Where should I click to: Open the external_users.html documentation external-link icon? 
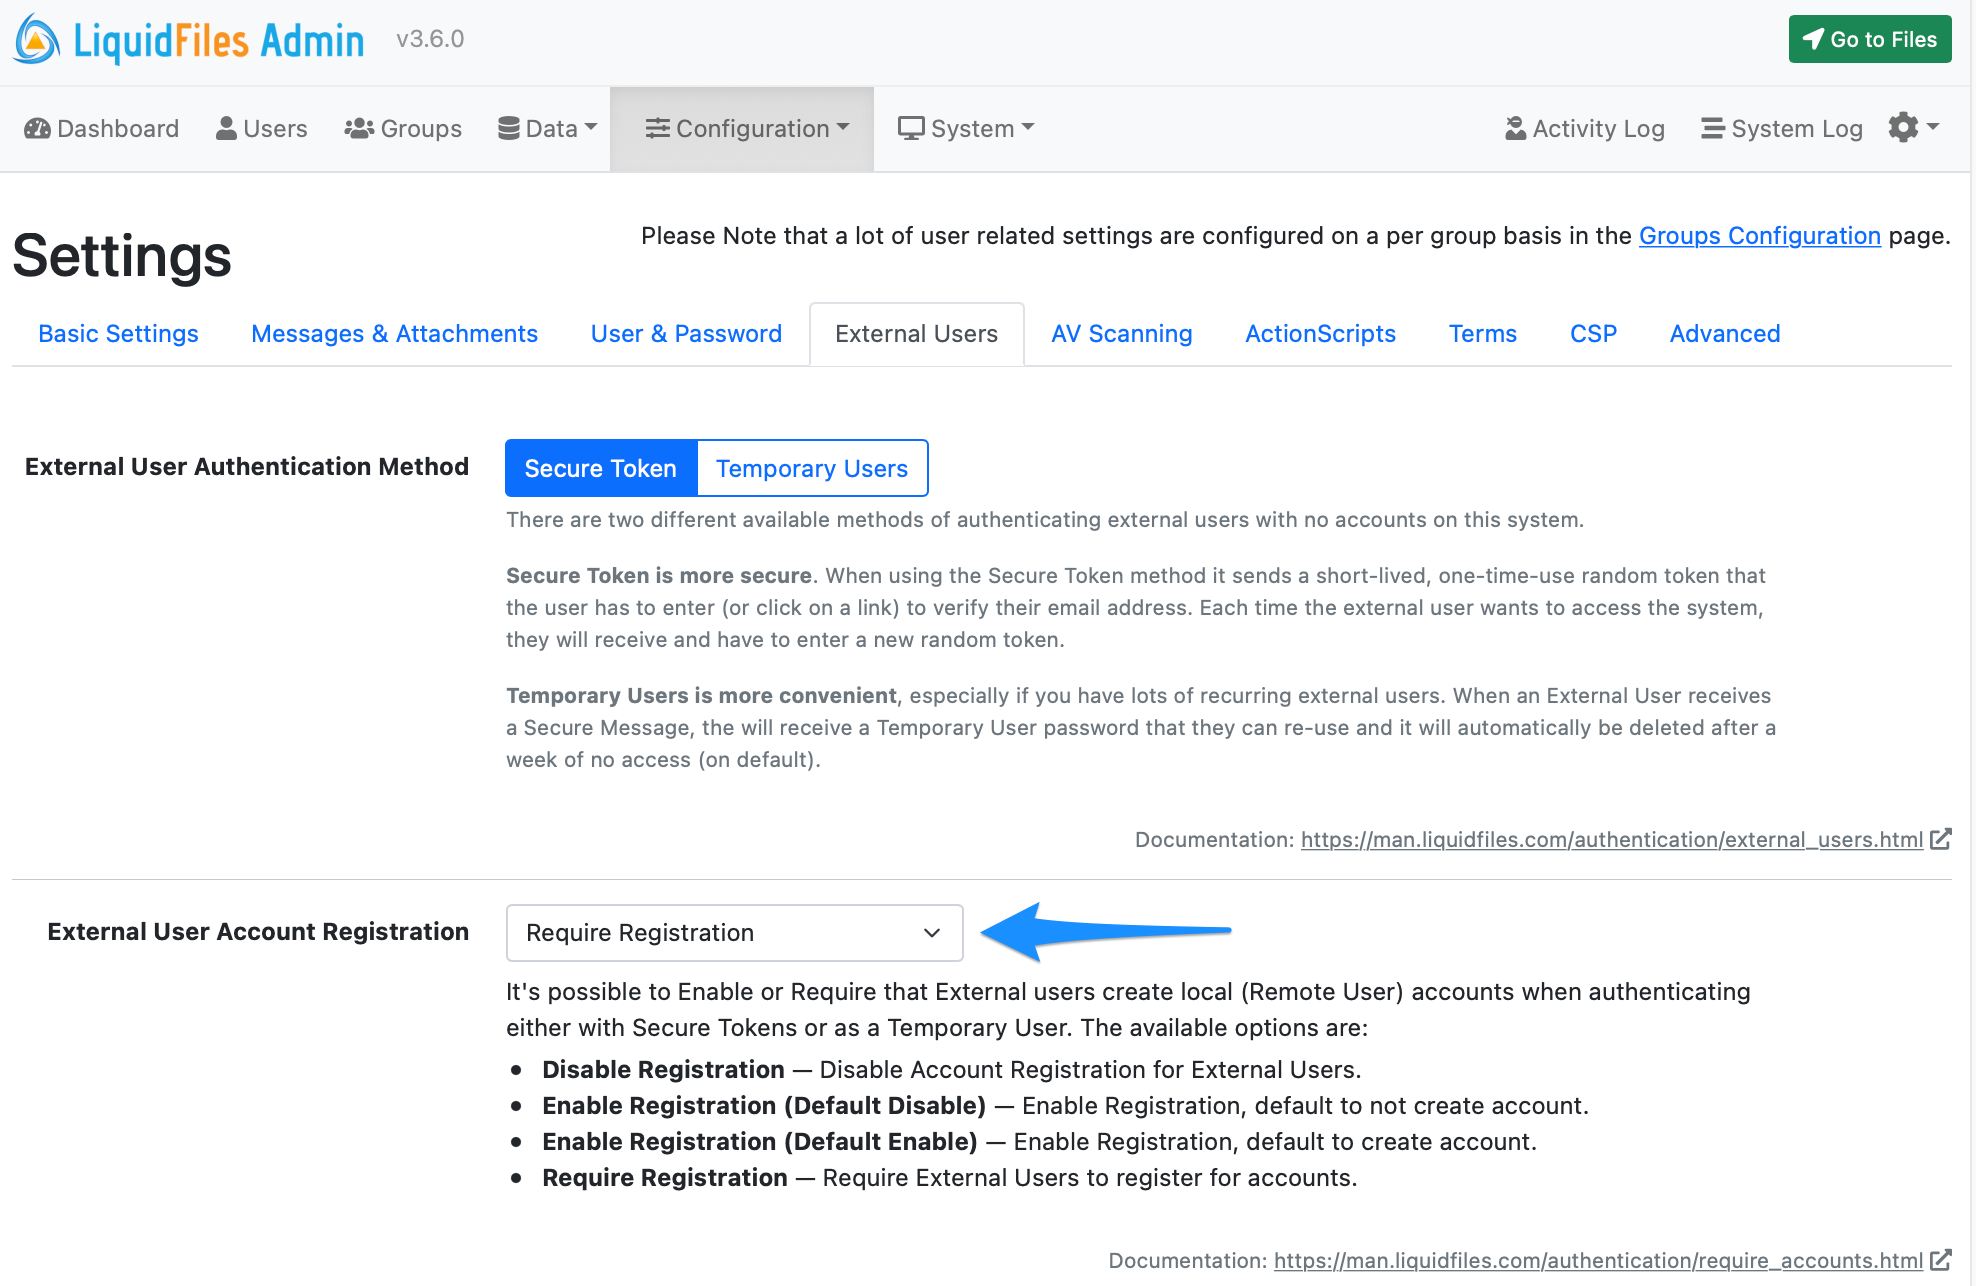pos(1942,839)
